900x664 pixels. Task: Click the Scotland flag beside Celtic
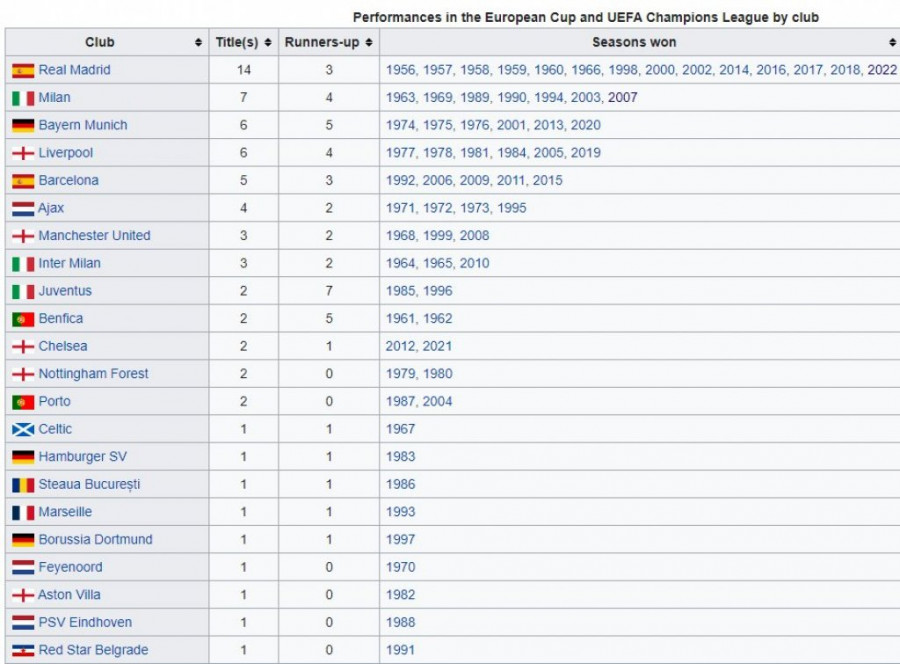pos(23,429)
